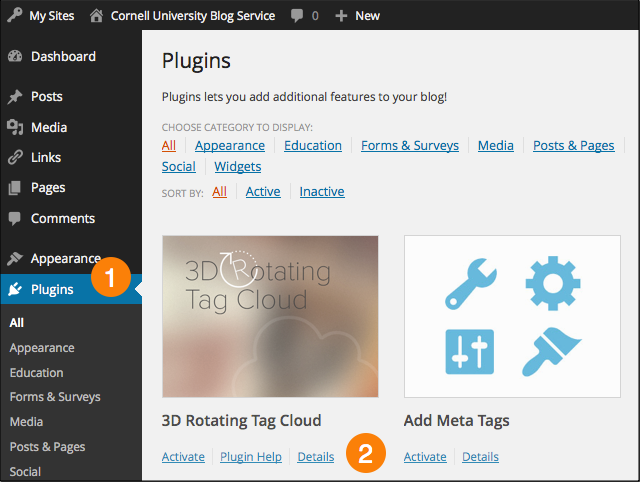The image size is (640, 482).
Task: Go to Dashboard in sidebar
Action: 63,56
